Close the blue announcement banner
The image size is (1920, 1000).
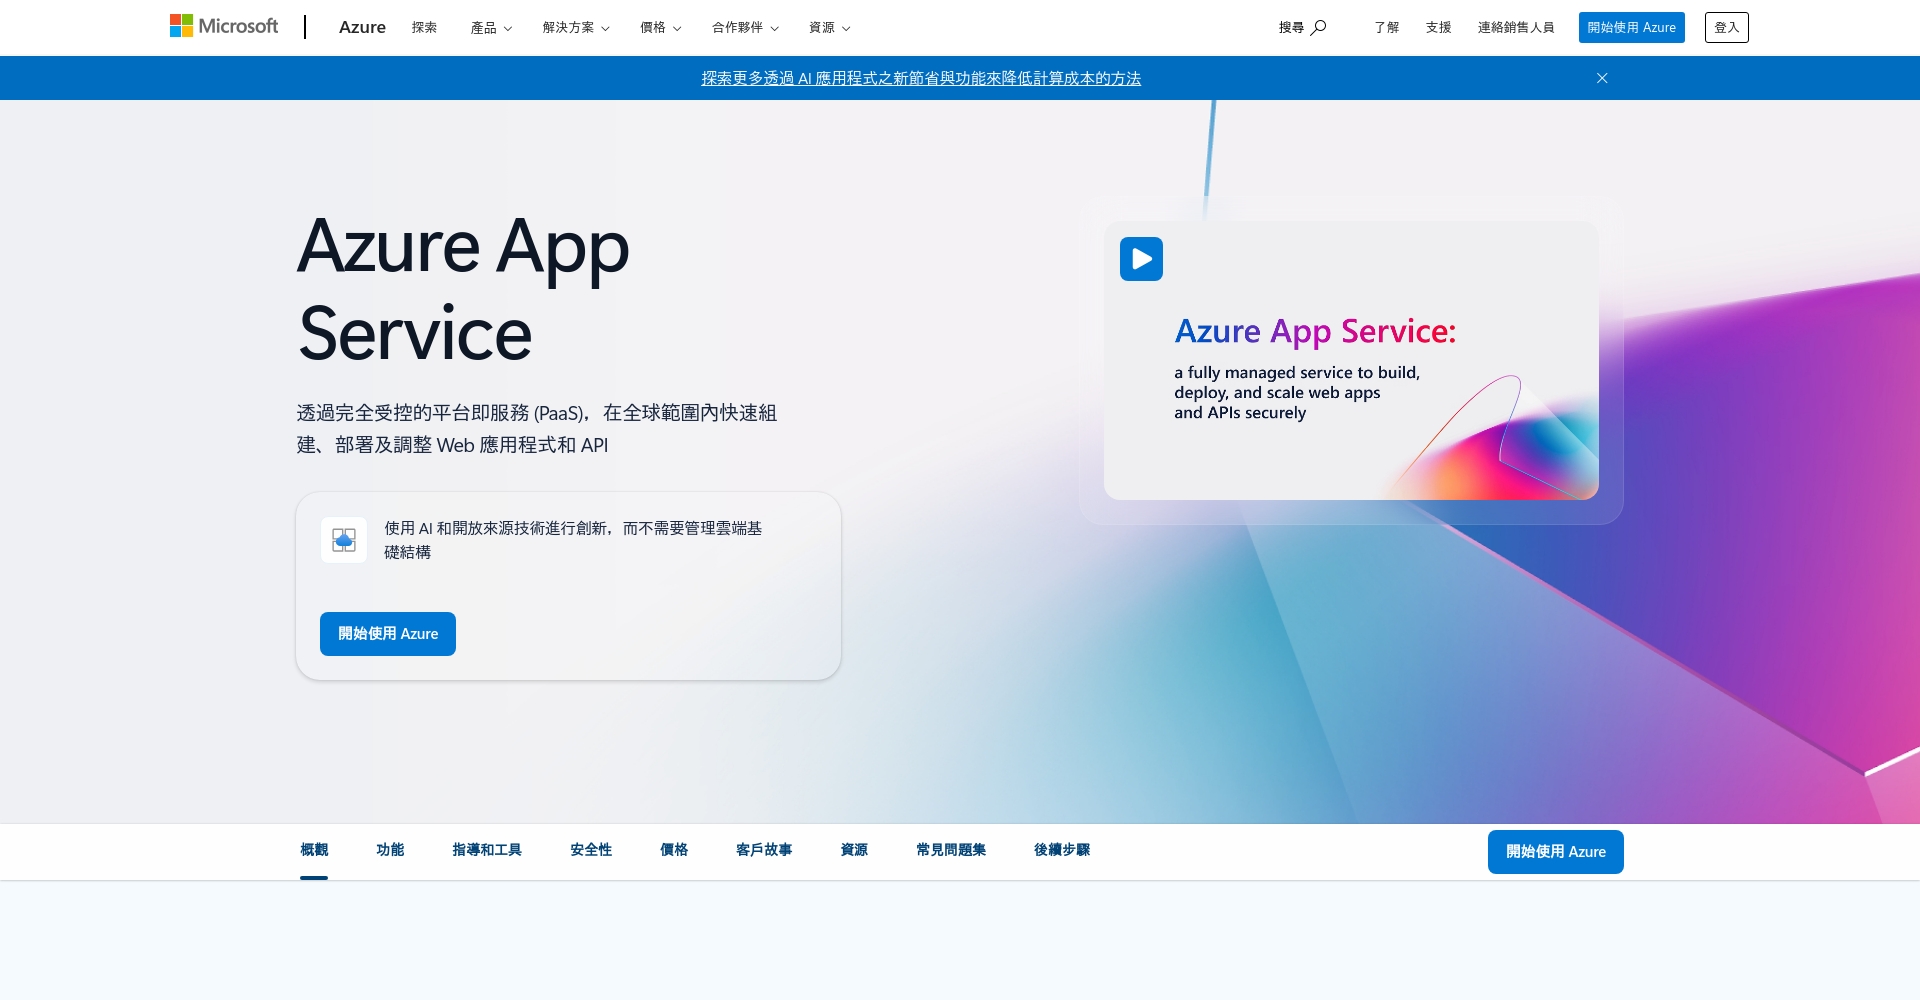[1602, 78]
